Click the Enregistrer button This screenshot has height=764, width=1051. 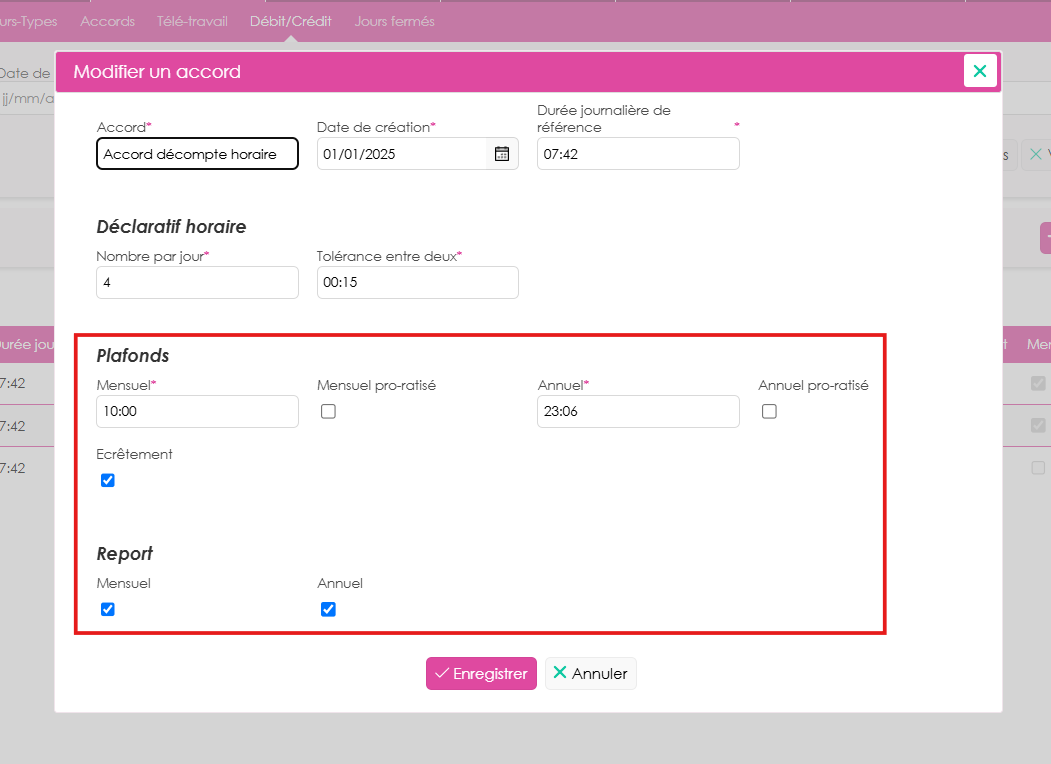click(481, 674)
